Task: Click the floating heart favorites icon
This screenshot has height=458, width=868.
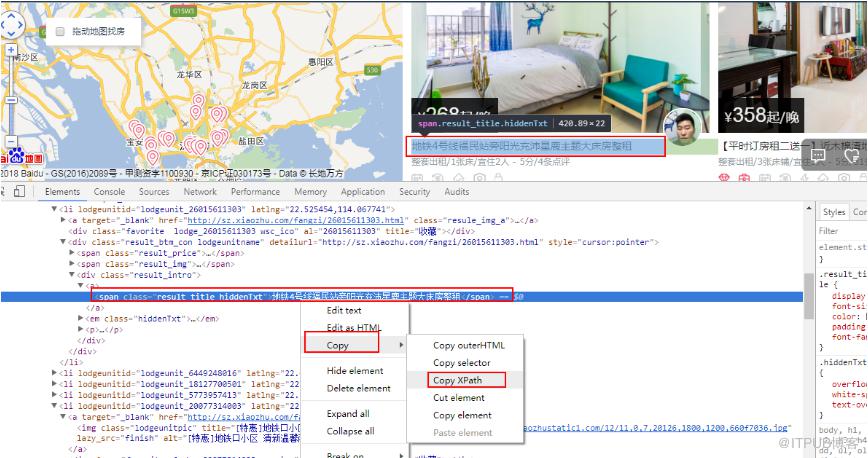Action: [x=852, y=157]
